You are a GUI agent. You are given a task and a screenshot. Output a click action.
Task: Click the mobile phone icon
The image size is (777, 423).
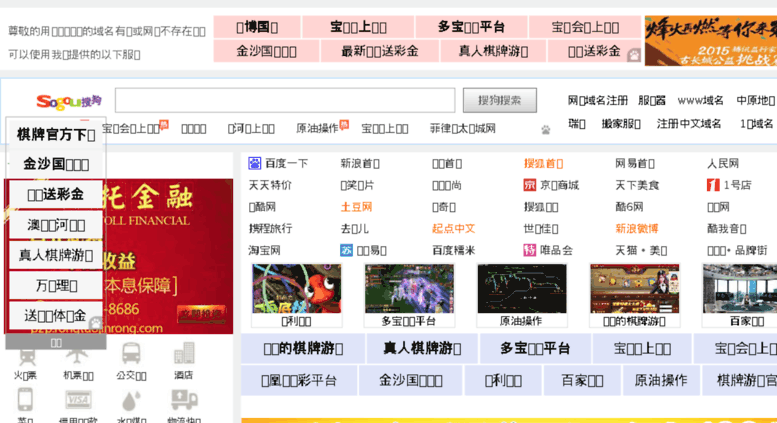25,400
